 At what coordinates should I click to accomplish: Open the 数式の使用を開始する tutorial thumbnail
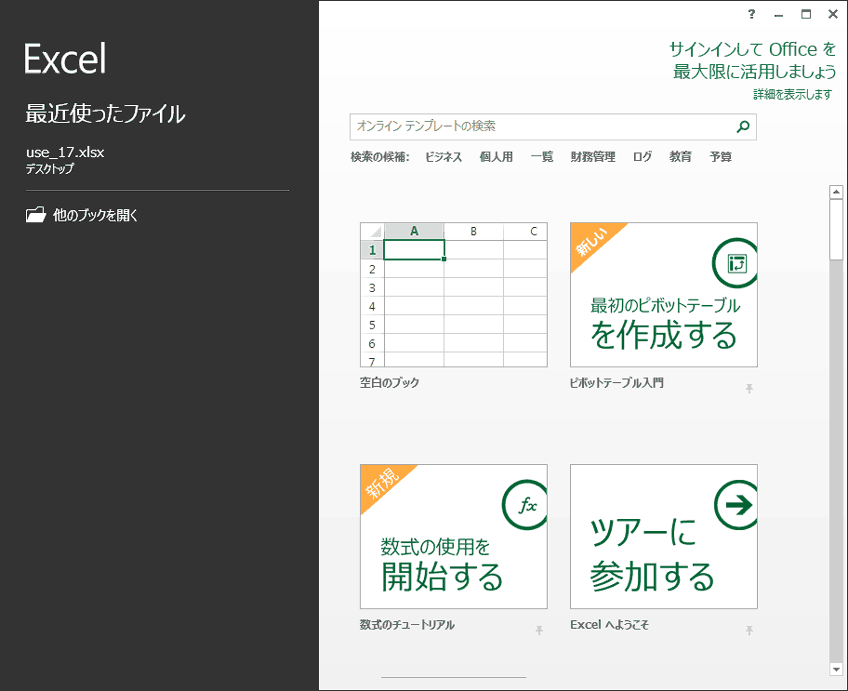coord(454,536)
